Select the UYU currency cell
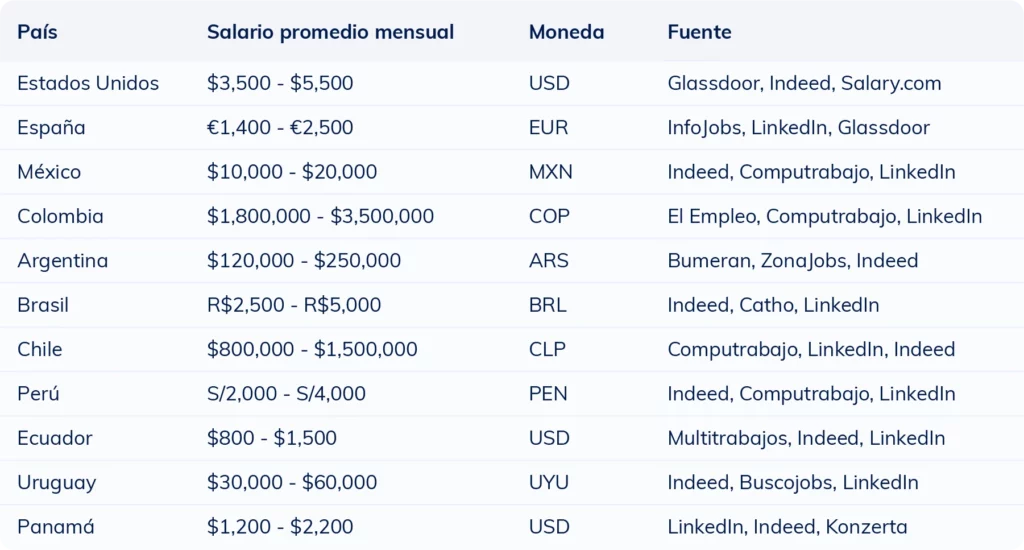Viewport: 1024px width, 550px height. pos(549,483)
